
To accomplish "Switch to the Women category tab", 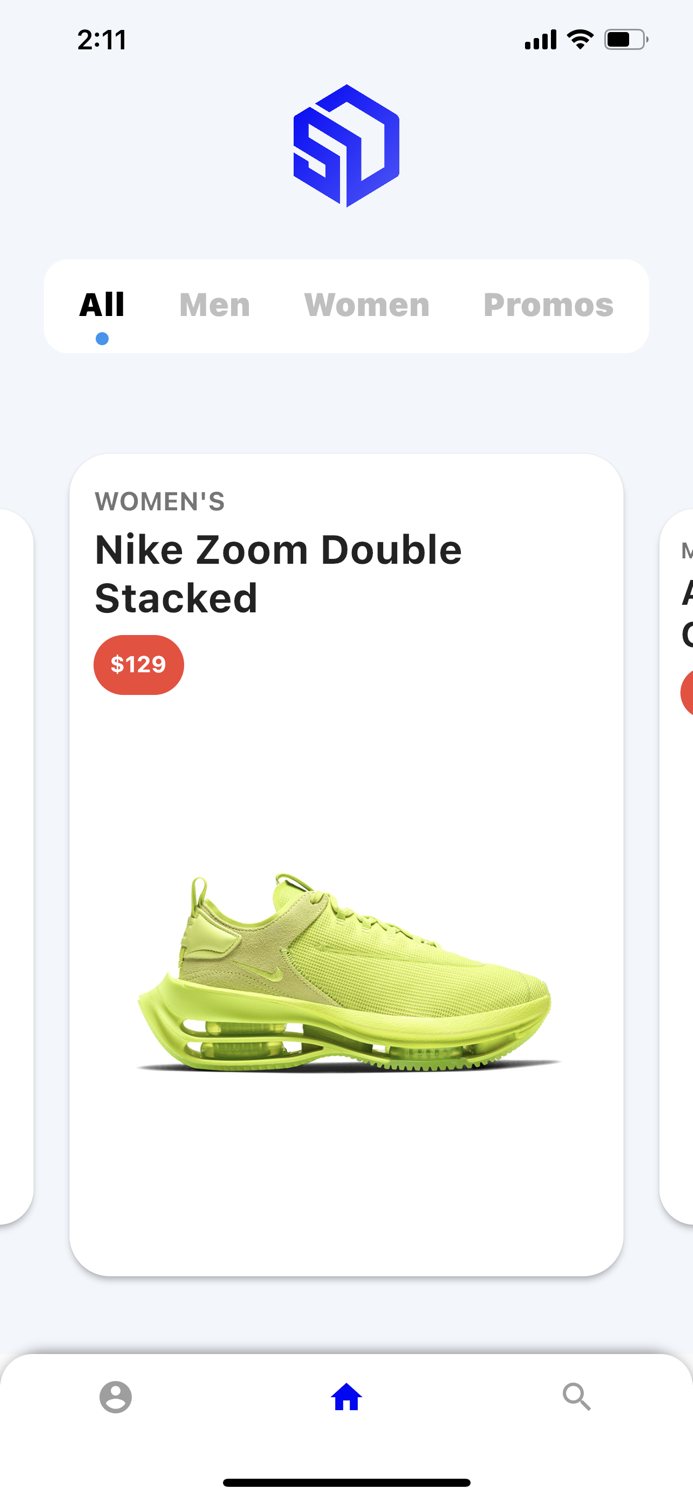I will [x=367, y=305].
